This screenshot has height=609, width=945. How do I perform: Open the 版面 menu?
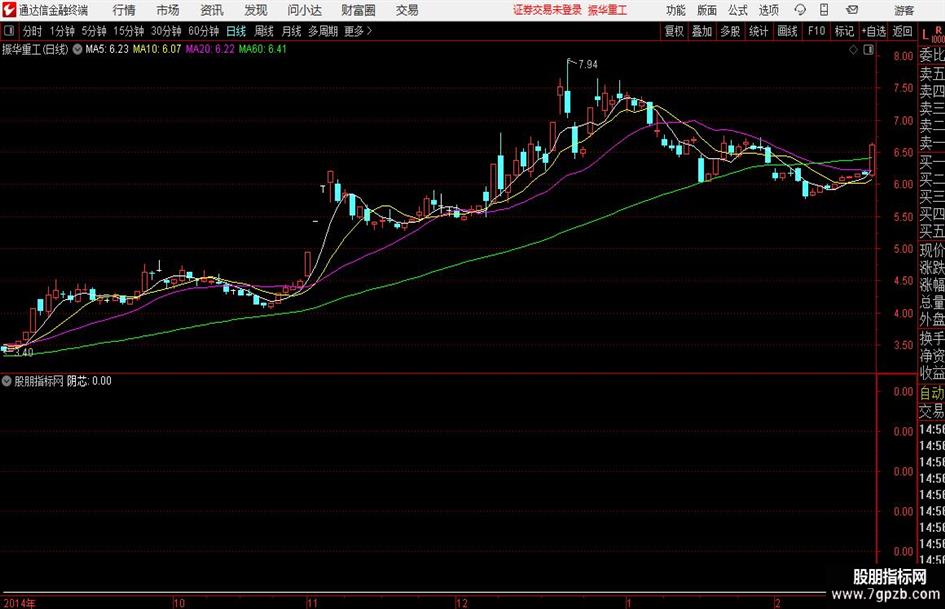click(x=707, y=10)
